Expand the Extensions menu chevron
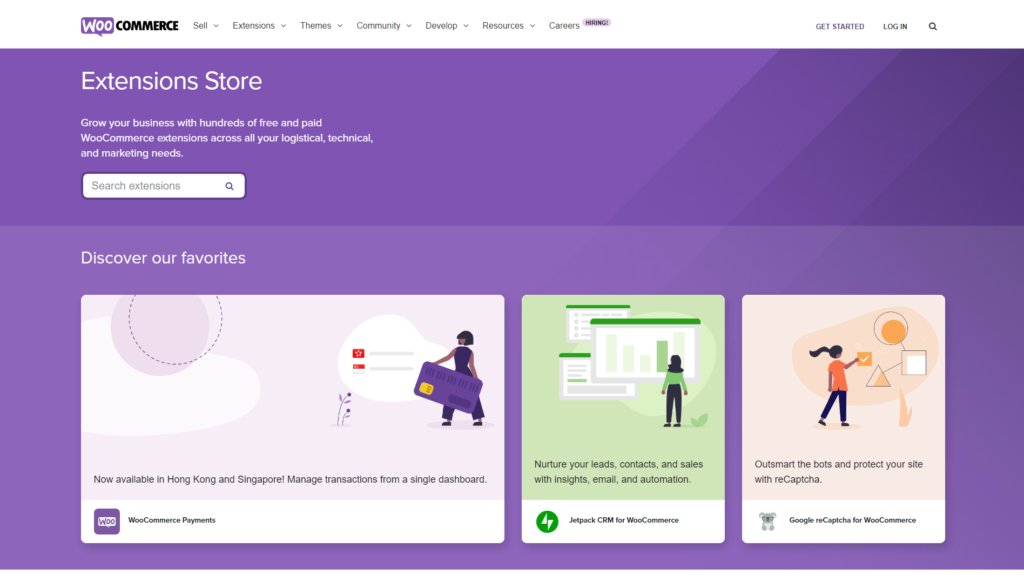The image size is (1024, 582). (x=283, y=26)
